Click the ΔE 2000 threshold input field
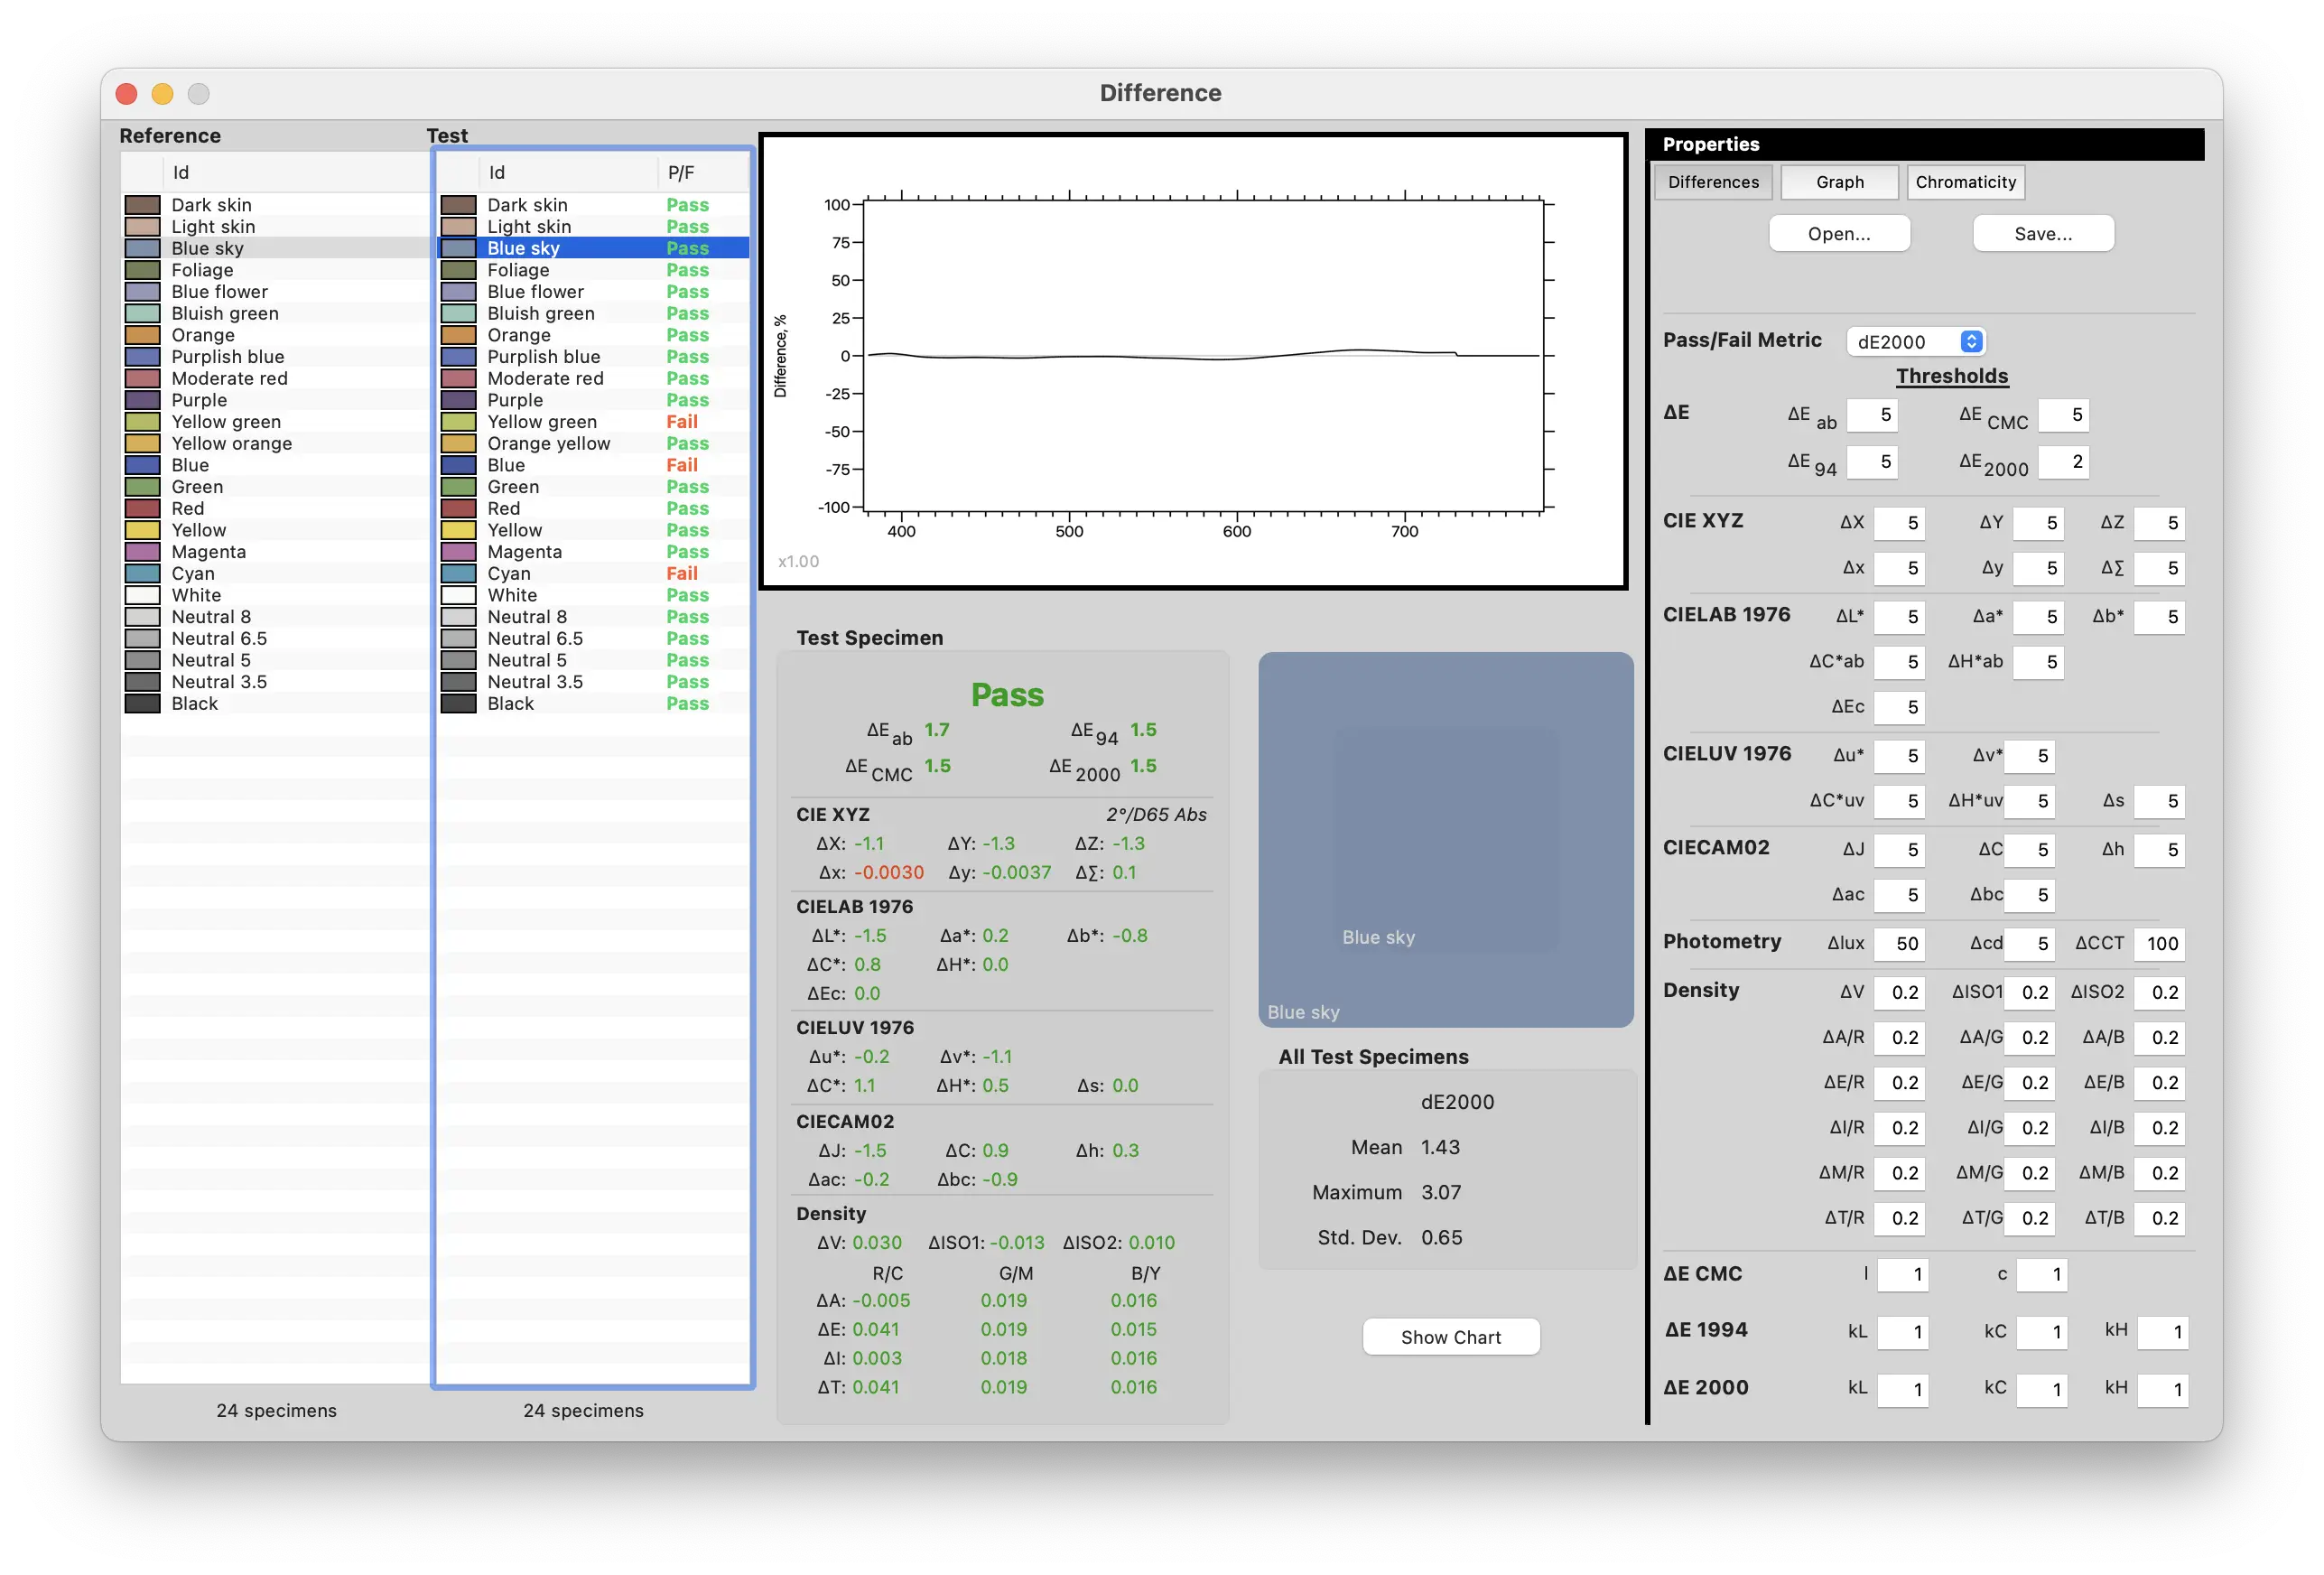 pos(2064,462)
